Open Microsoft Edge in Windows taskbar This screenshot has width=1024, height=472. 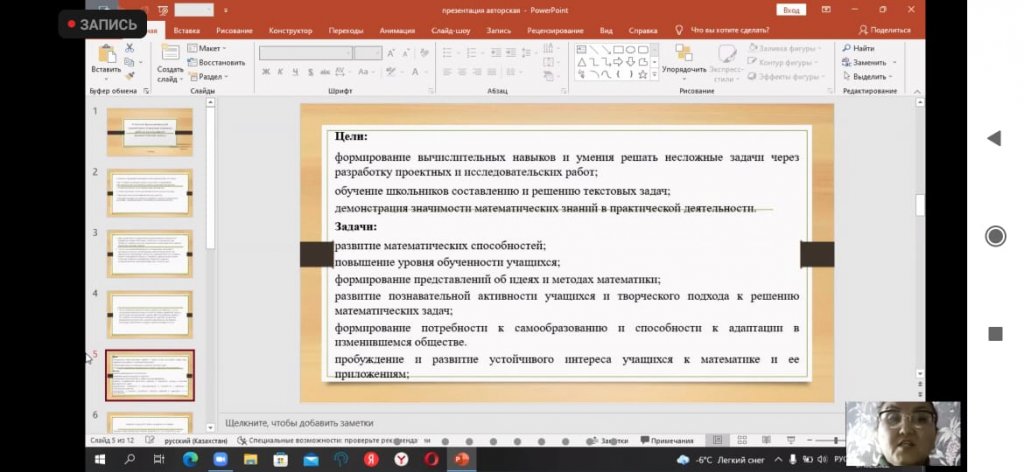tap(190, 460)
